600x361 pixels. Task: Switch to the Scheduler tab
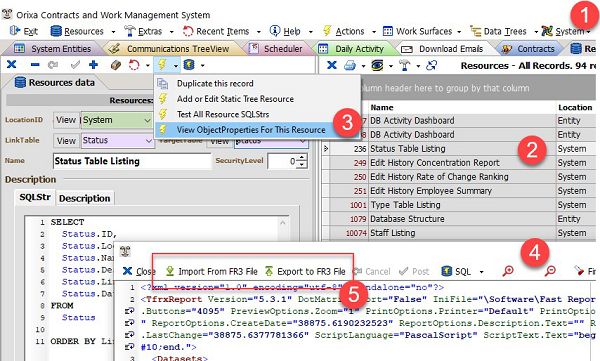282,49
